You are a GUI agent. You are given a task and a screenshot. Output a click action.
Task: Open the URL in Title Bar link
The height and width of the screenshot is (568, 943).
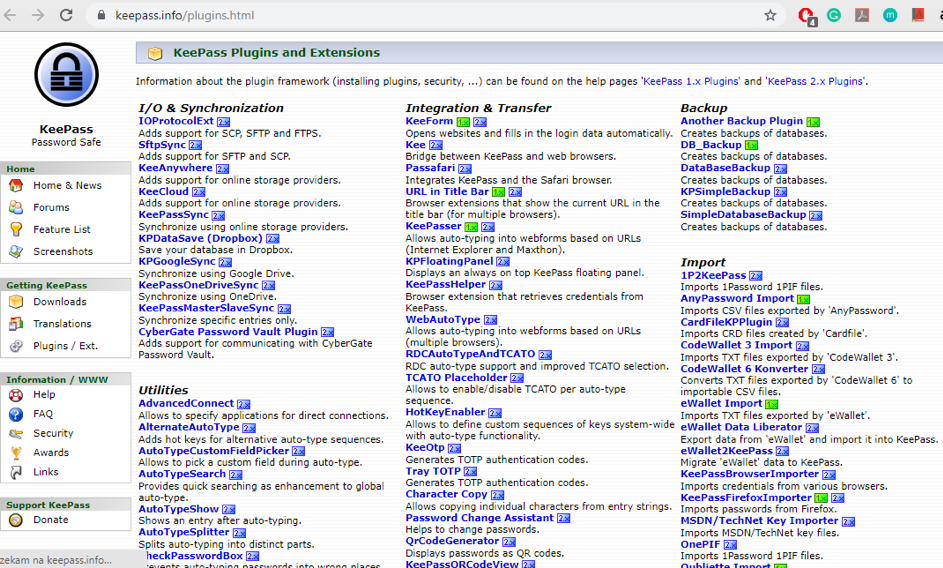447,191
